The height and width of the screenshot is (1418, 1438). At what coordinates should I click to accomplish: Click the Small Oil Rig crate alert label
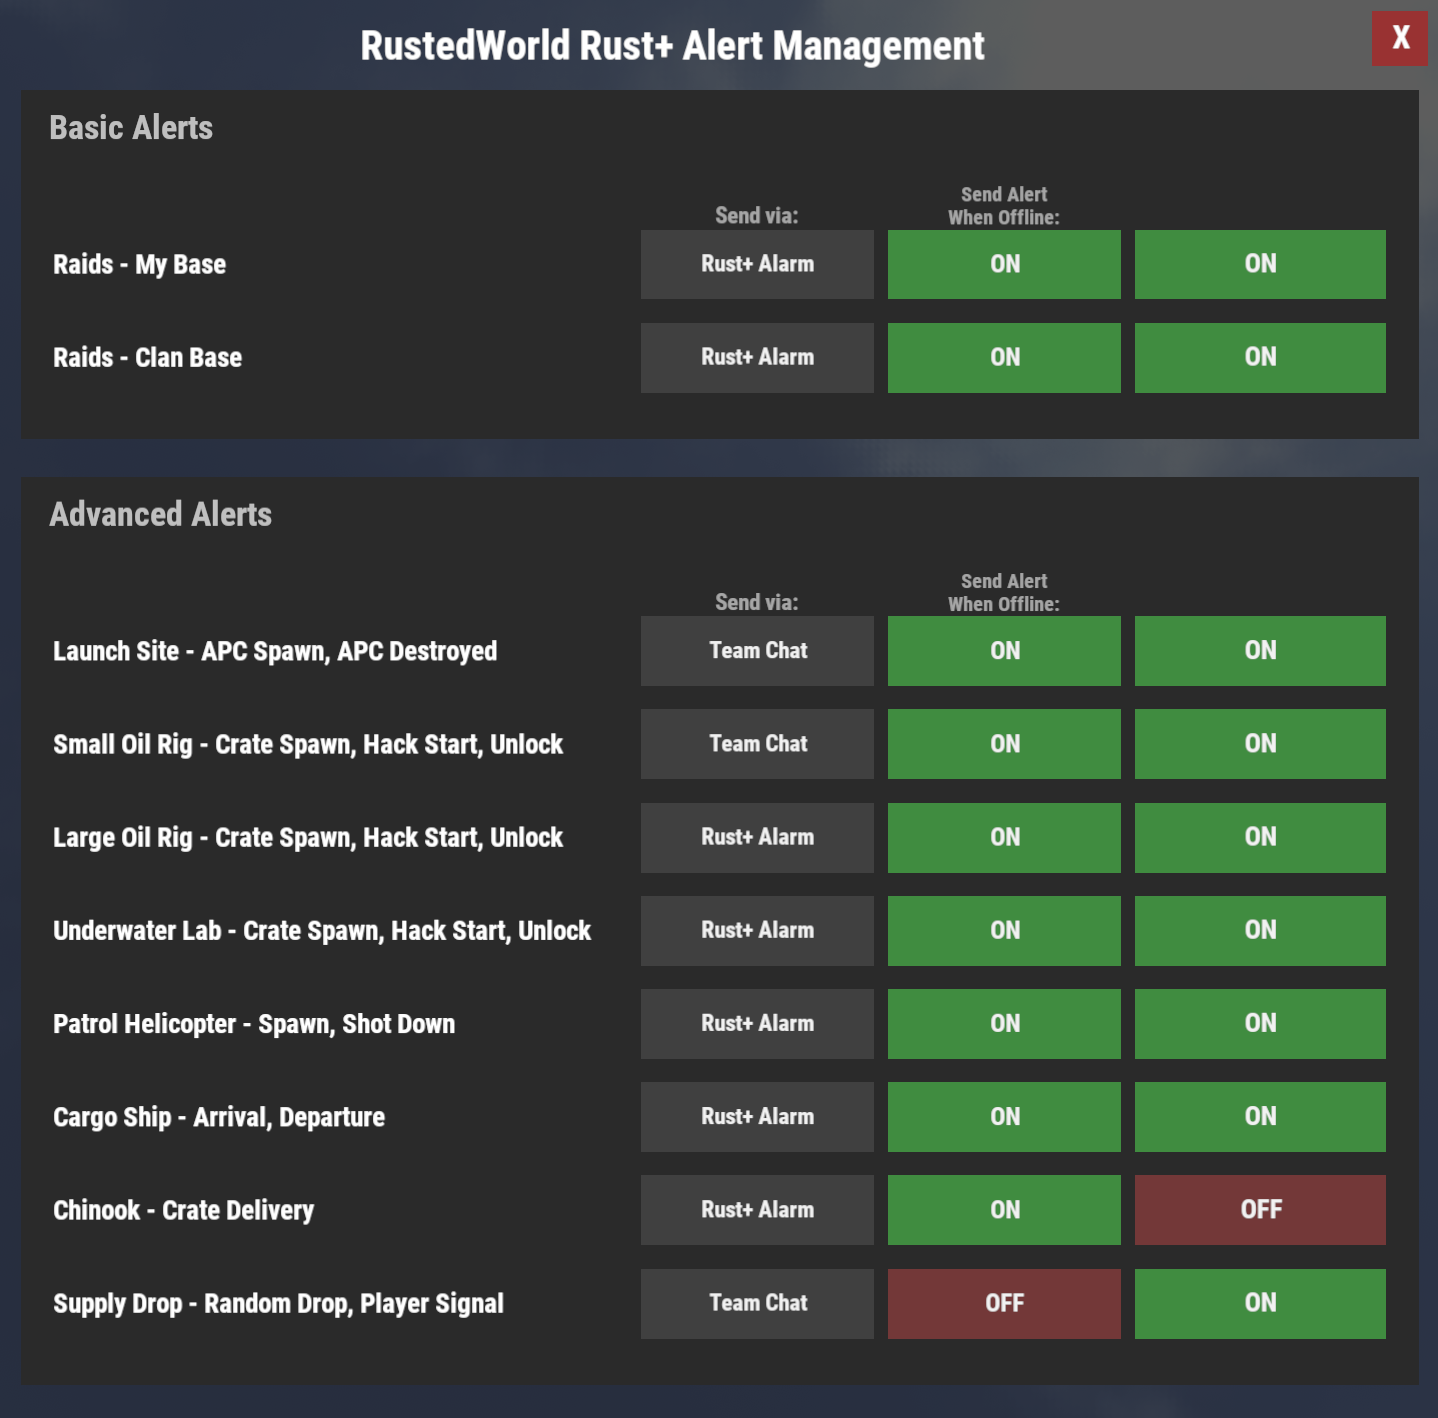coord(308,745)
